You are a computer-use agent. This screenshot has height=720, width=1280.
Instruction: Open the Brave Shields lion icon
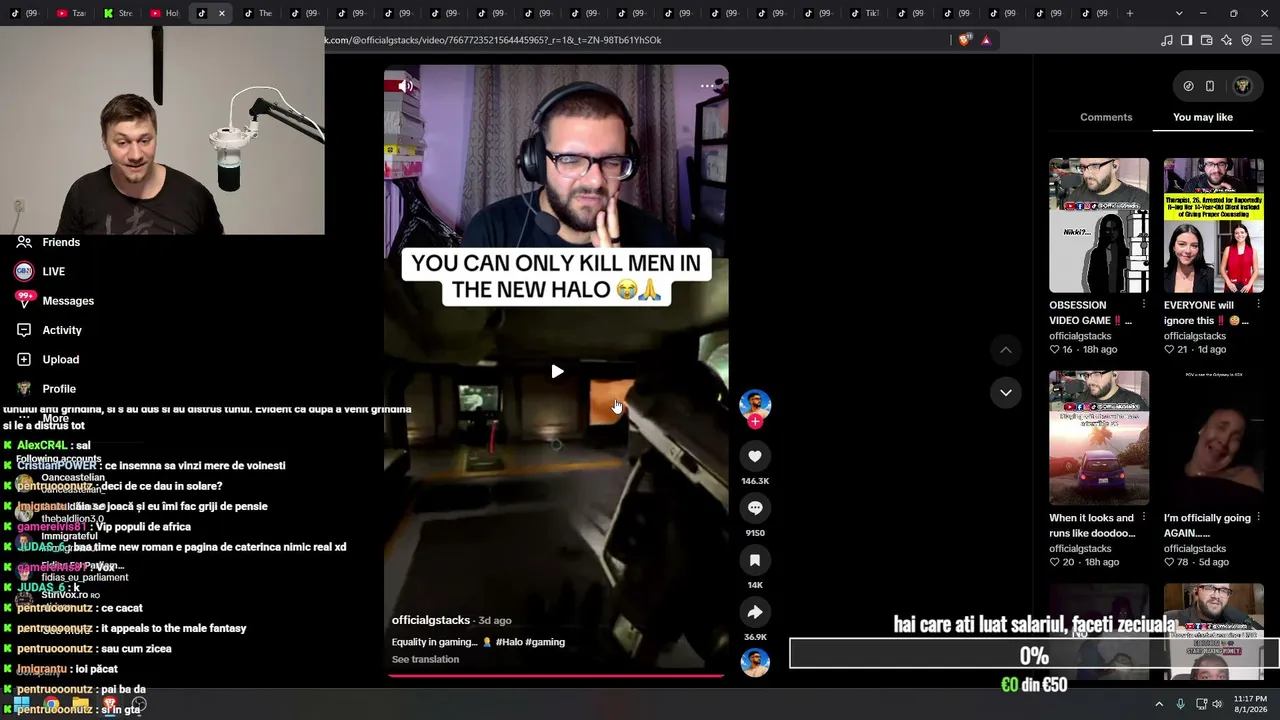coord(964,40)
